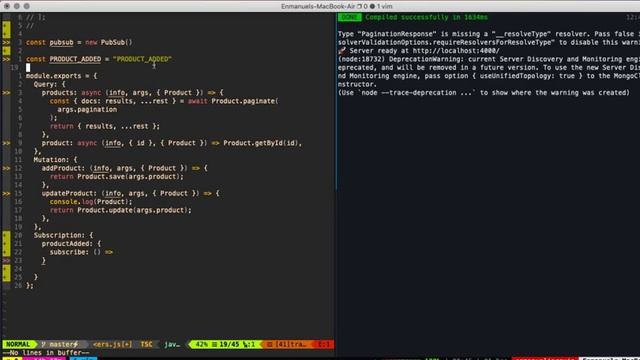640x360 pixels.
Task: Click the gutter warning marker beside pubsub line
Action: (6, 42)
